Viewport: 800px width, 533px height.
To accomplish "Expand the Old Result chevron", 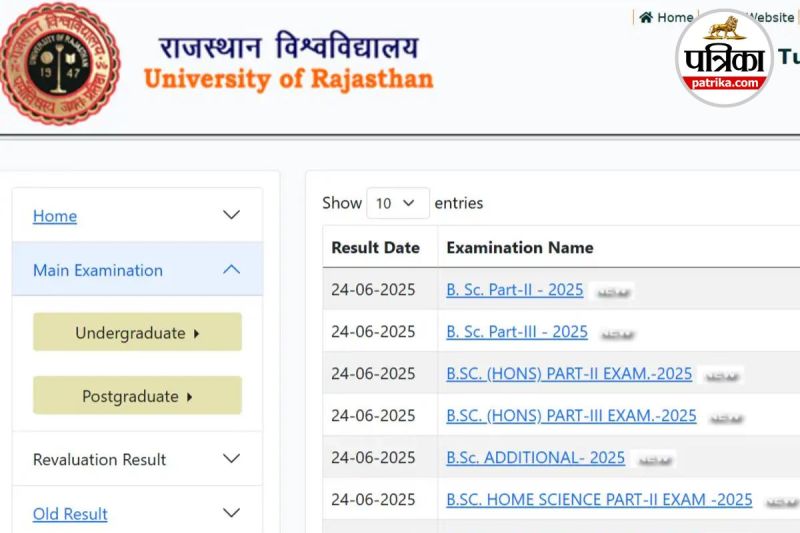I will [231, 513].
